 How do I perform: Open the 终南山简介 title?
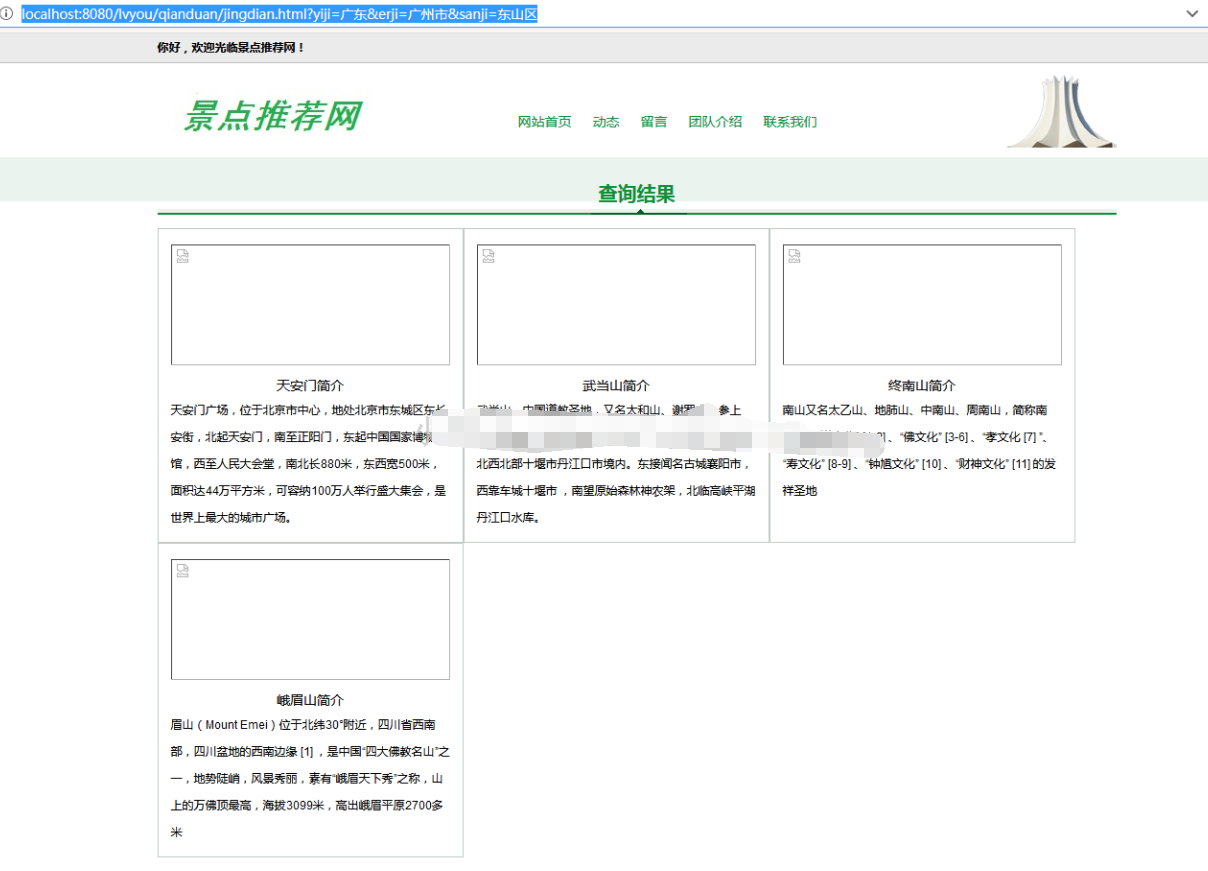point(922,386)
